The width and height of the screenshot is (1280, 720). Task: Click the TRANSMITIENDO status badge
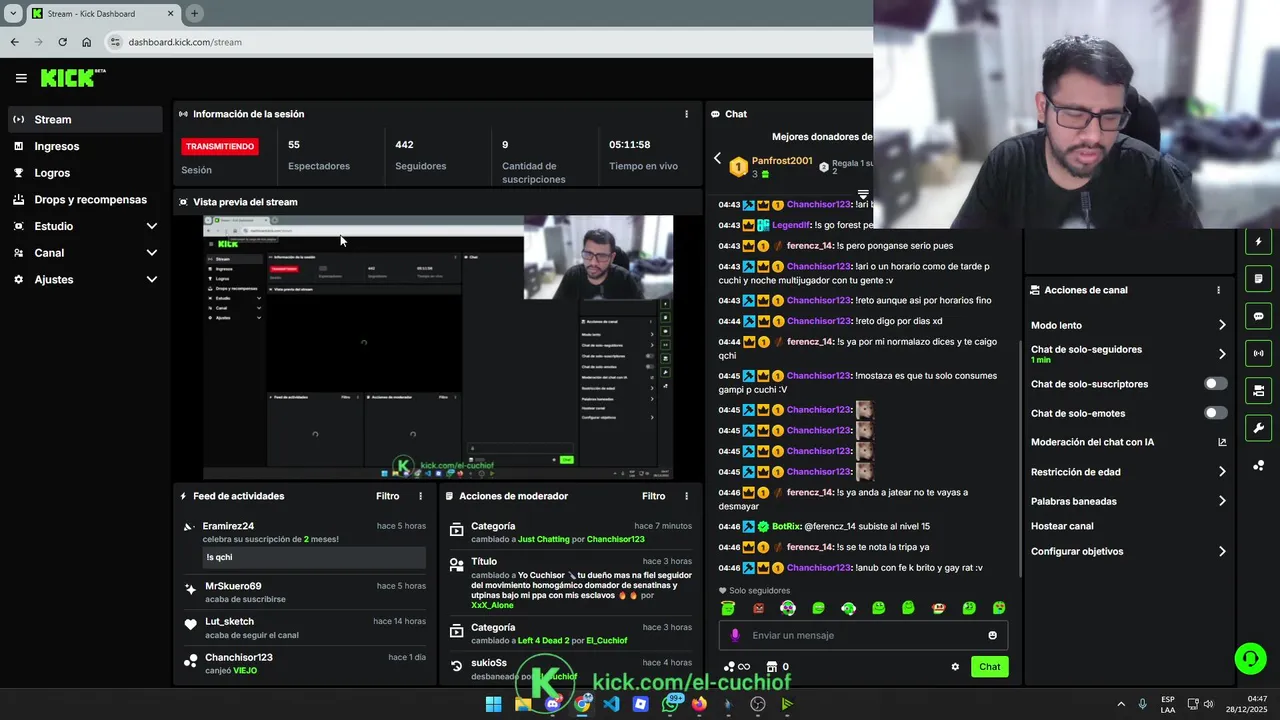[219, 146]
